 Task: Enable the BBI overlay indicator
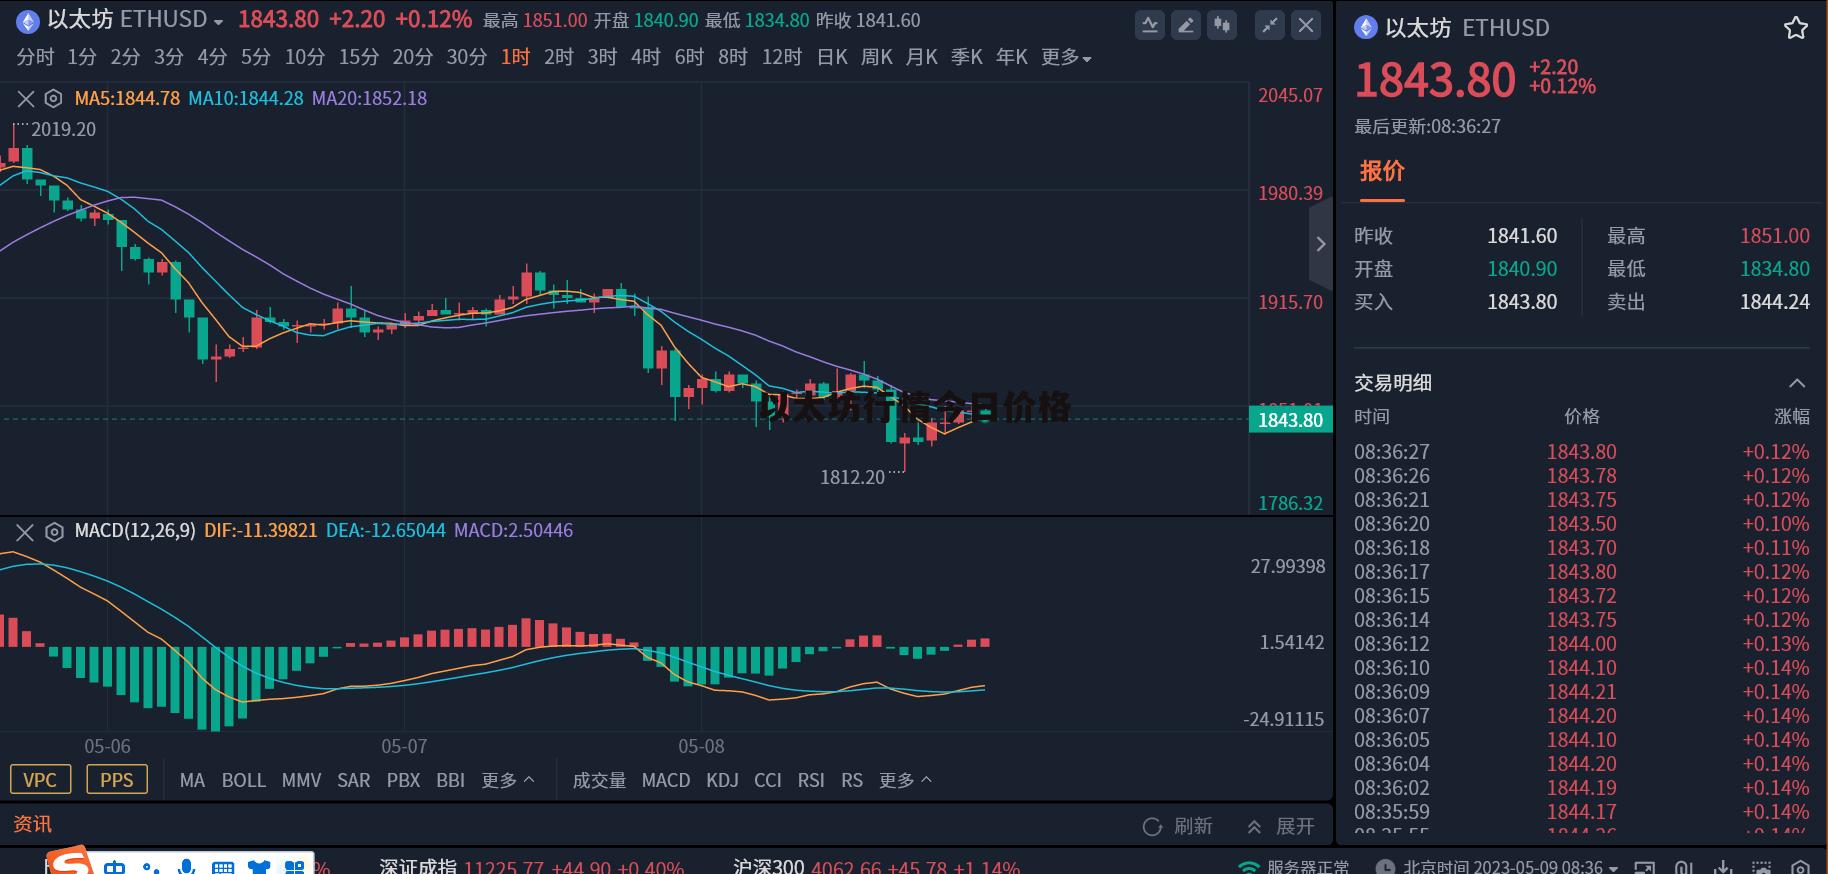[x=451, y=780]
